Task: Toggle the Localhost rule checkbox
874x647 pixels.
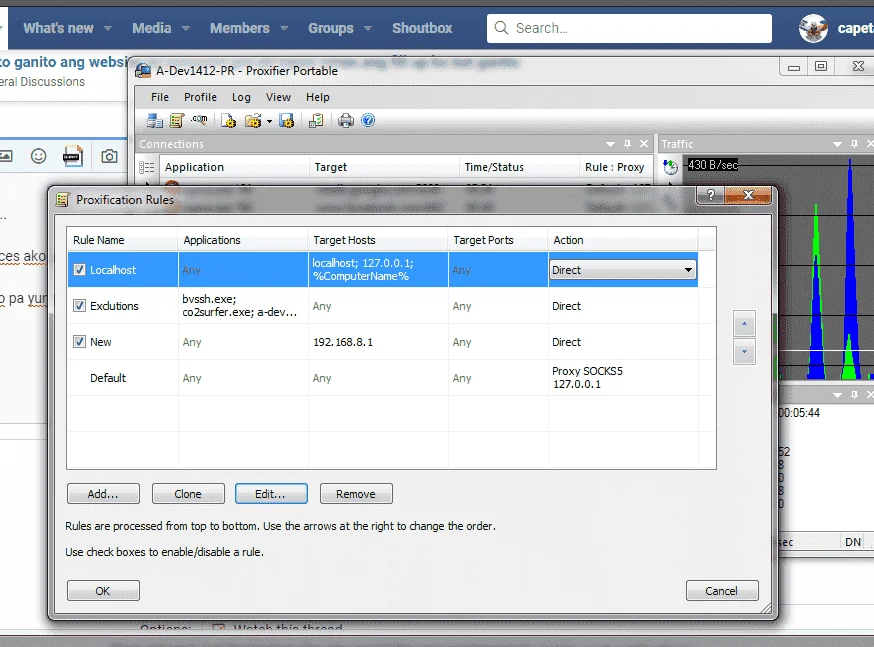Action: click(x=79, y=270)
